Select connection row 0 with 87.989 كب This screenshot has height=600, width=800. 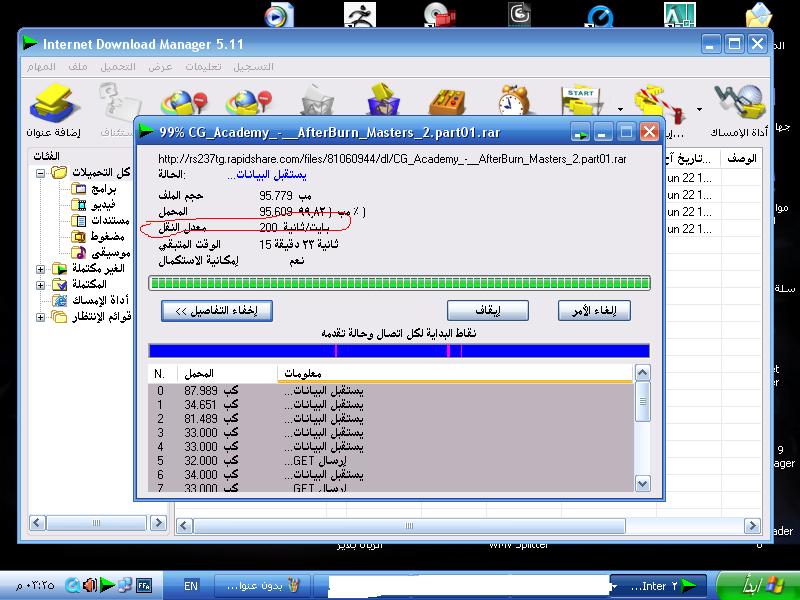(391, 390)
